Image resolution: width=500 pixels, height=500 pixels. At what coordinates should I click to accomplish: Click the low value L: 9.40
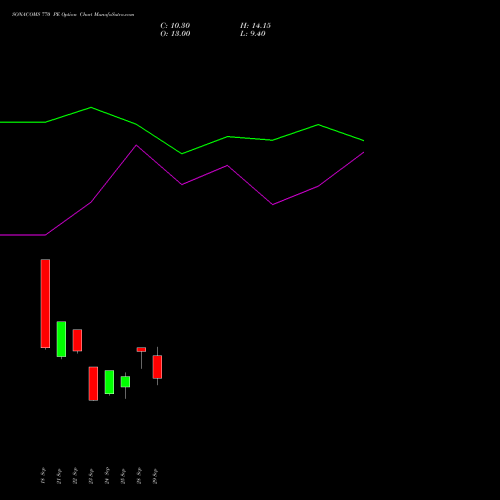tap(253, 34)
